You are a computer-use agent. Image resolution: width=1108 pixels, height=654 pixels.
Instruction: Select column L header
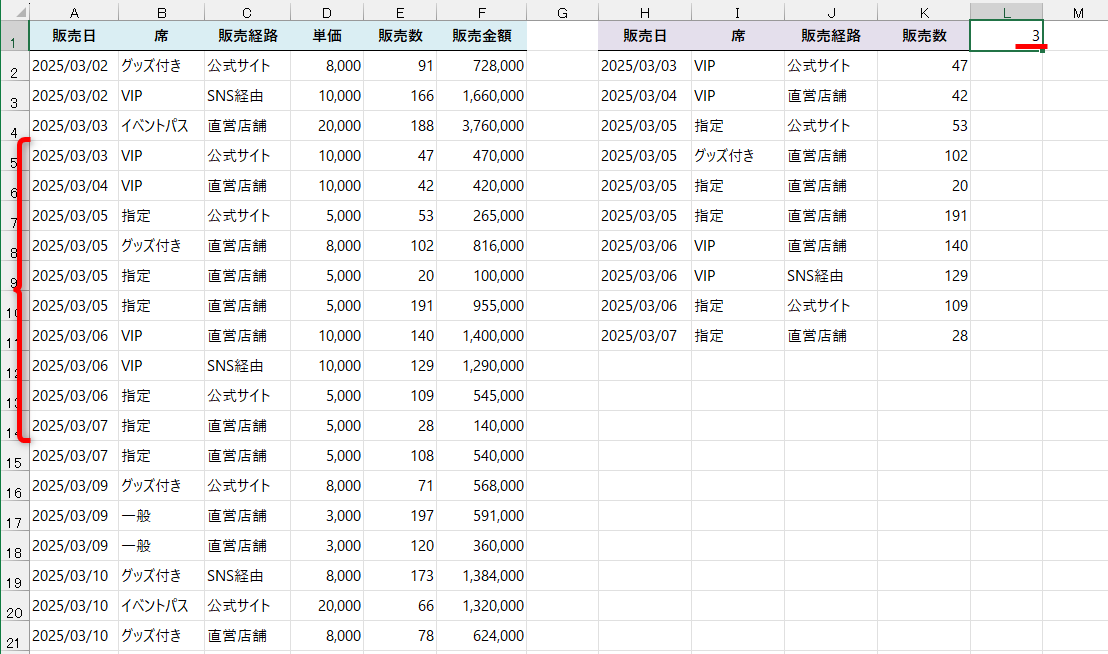point(1006,12)
